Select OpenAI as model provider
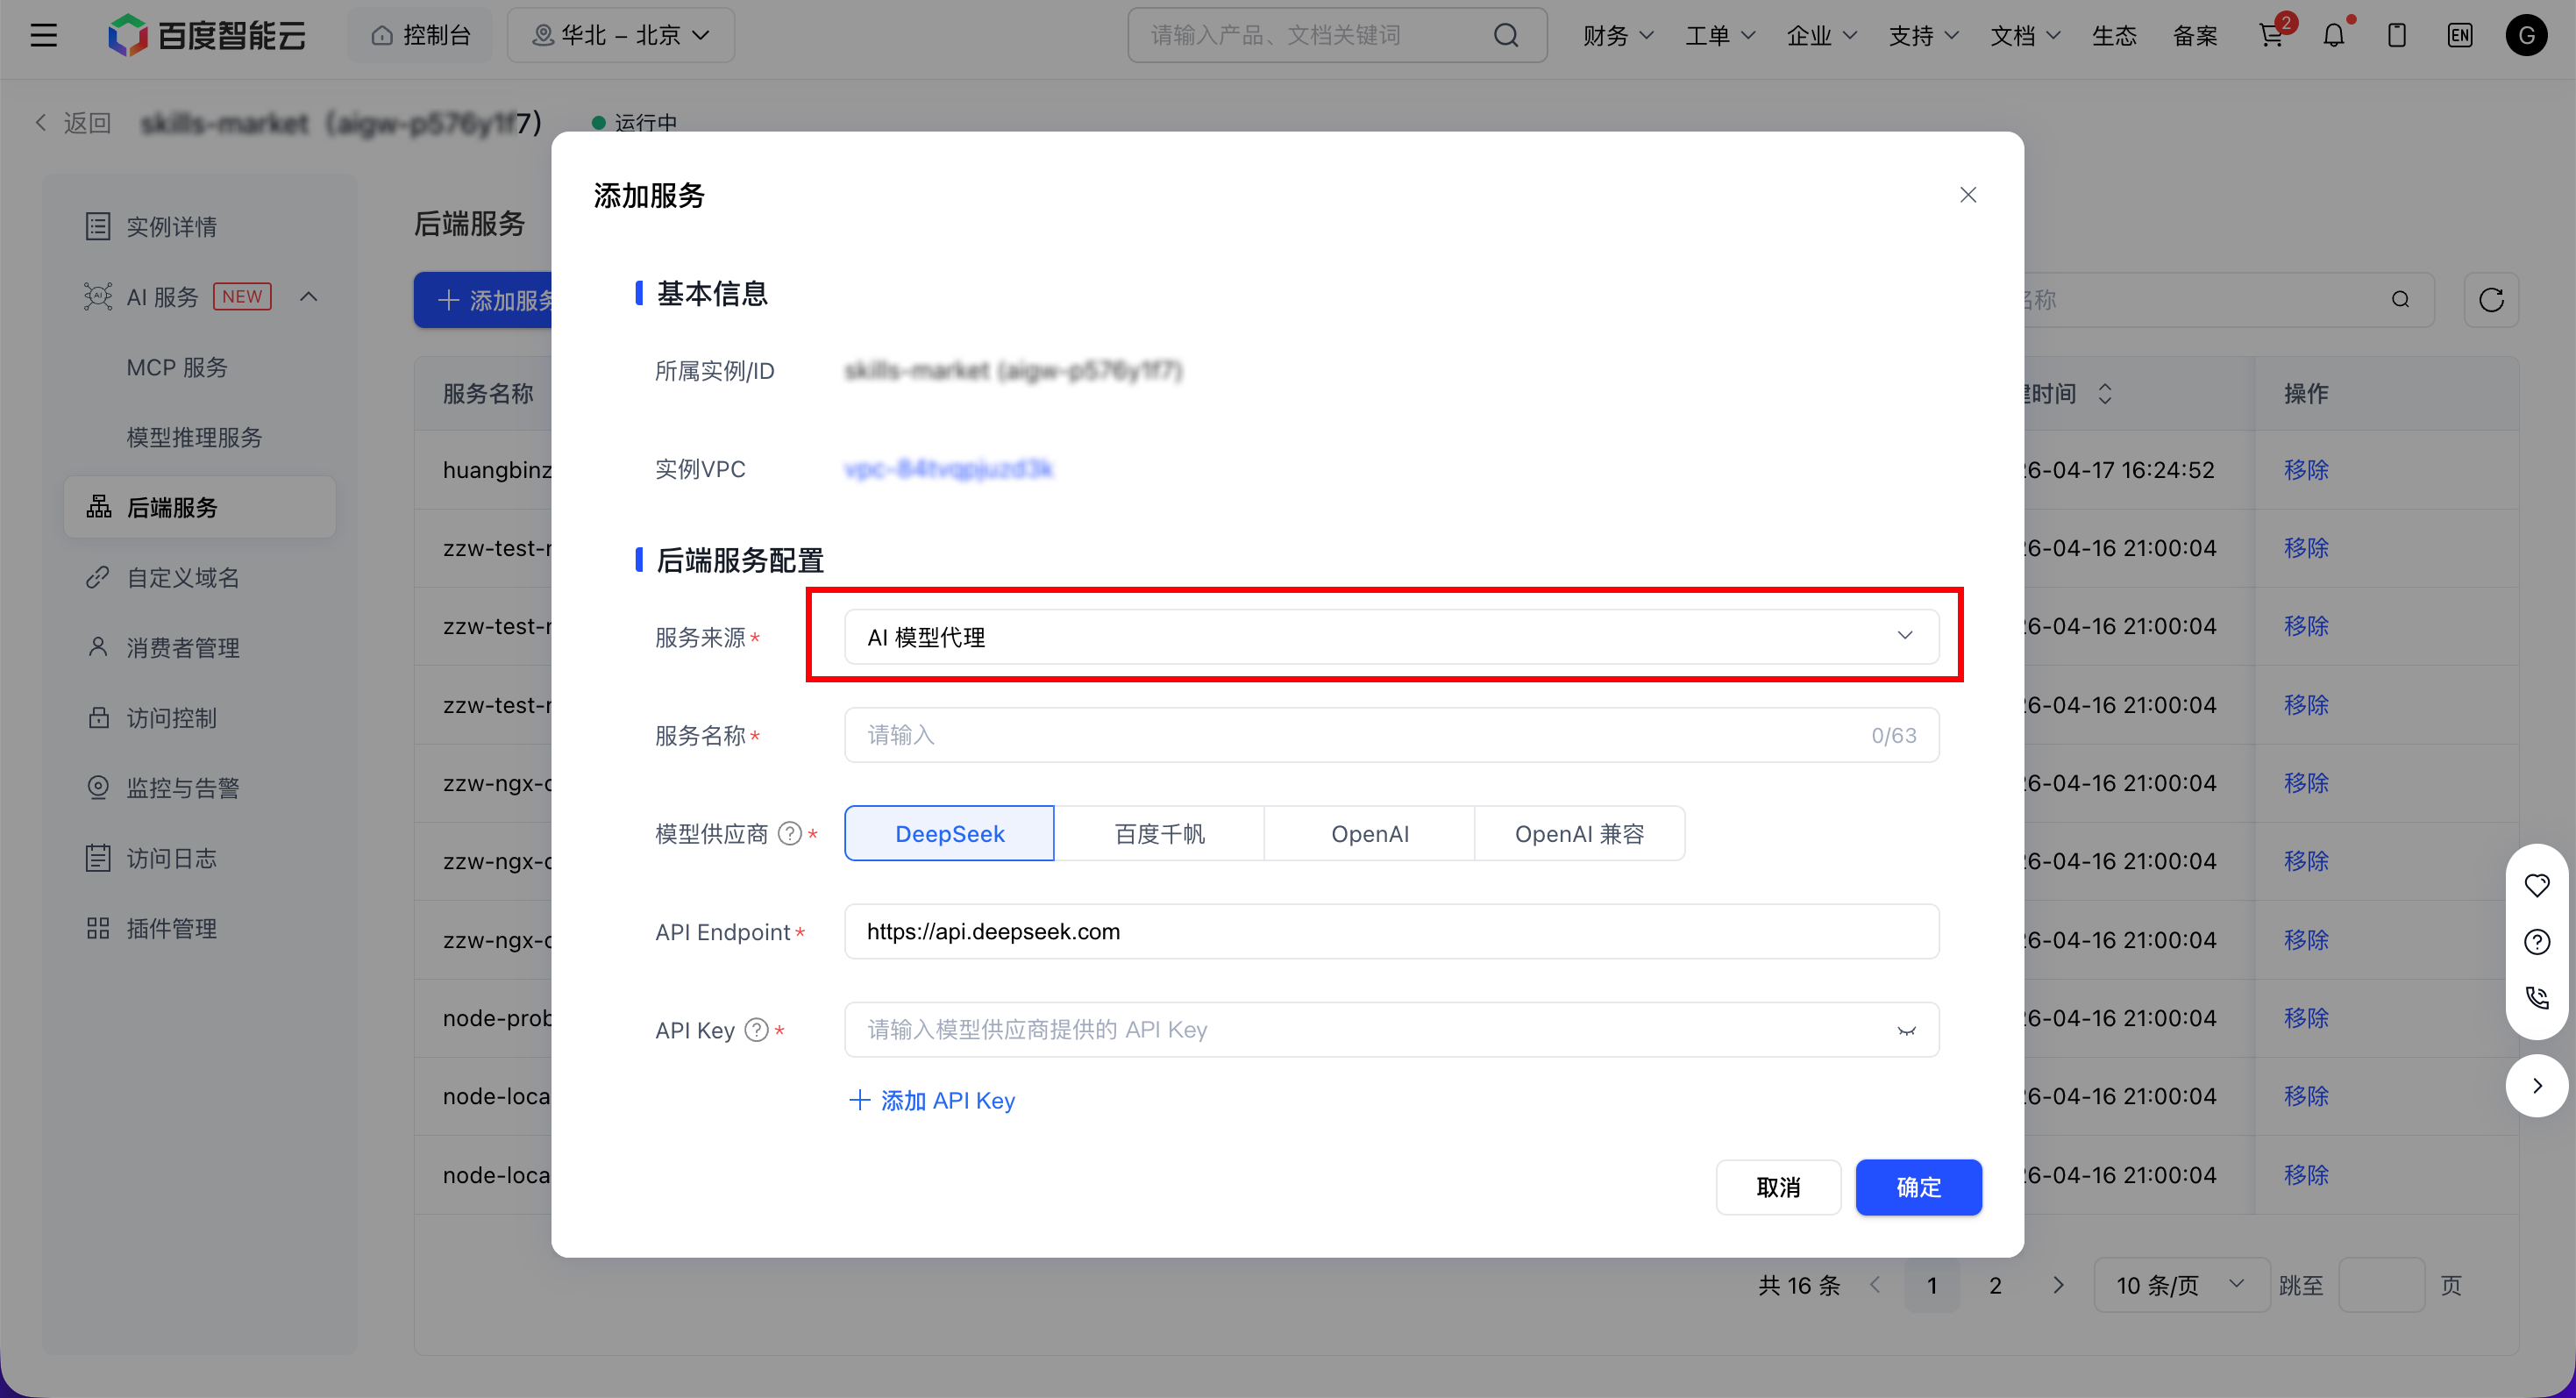This screenshot has height=1398, width=2576. (x=1369, y=834)
